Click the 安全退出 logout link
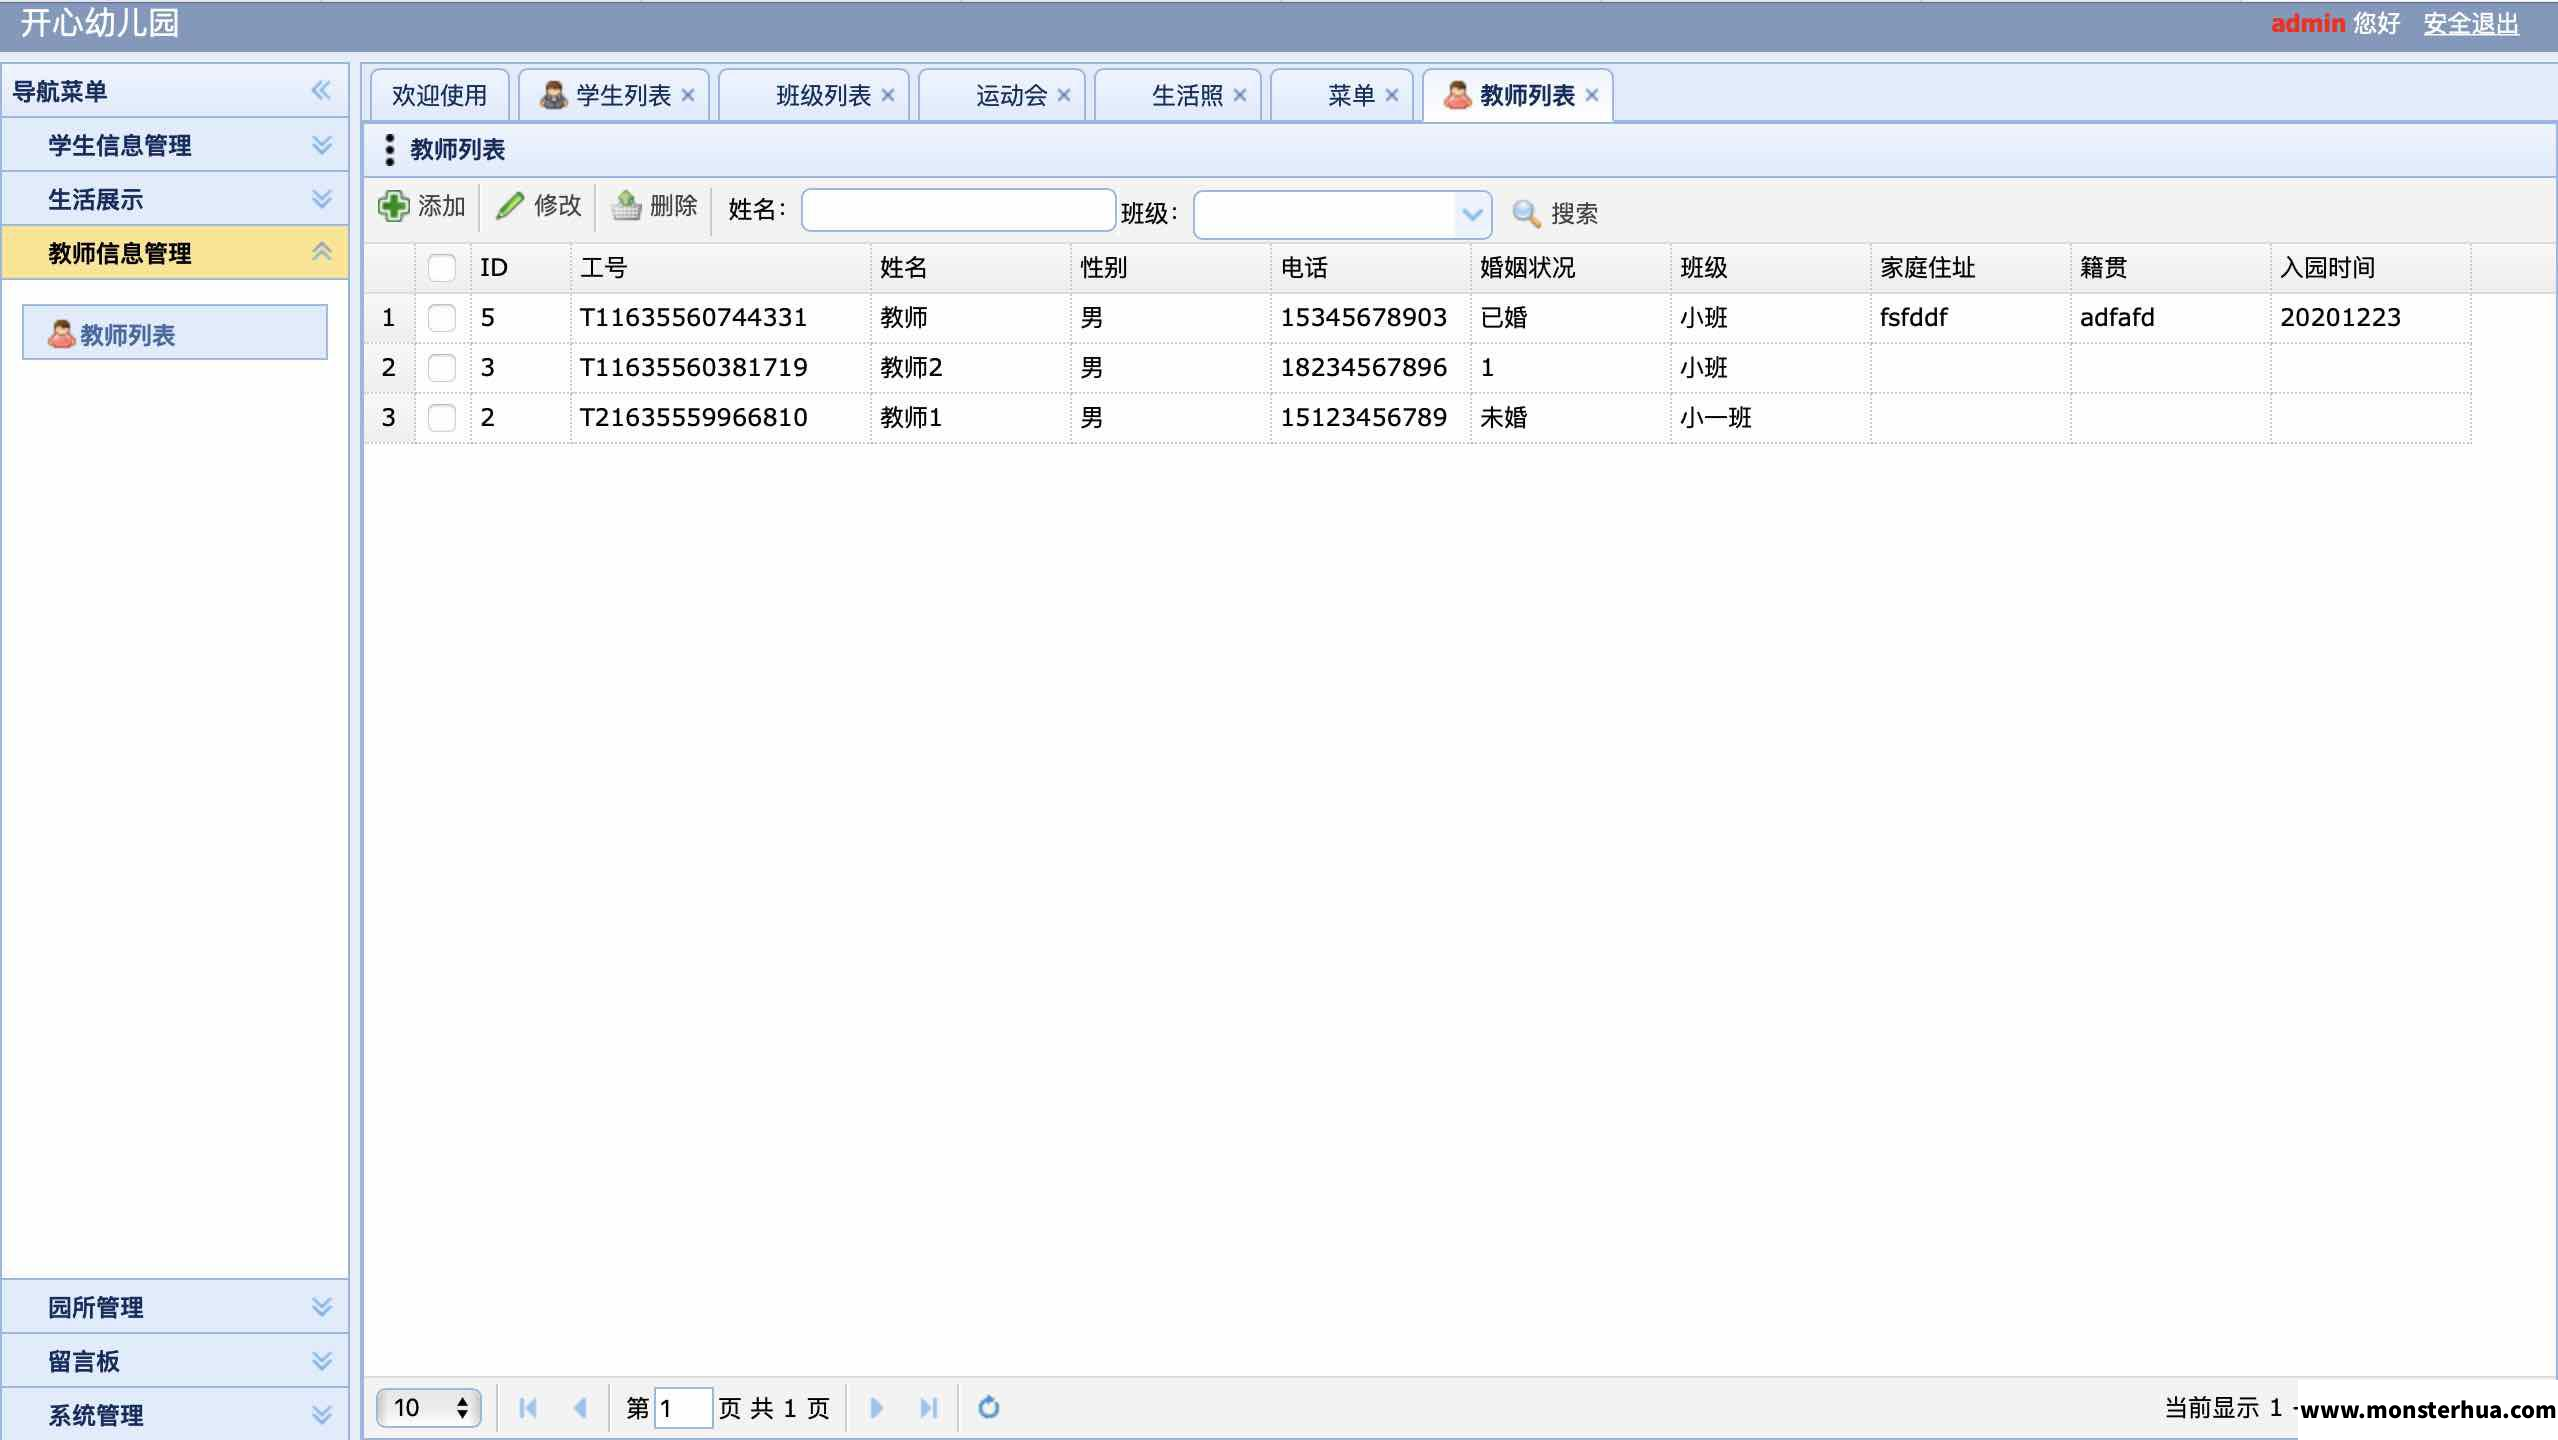 coord(2471,23)
